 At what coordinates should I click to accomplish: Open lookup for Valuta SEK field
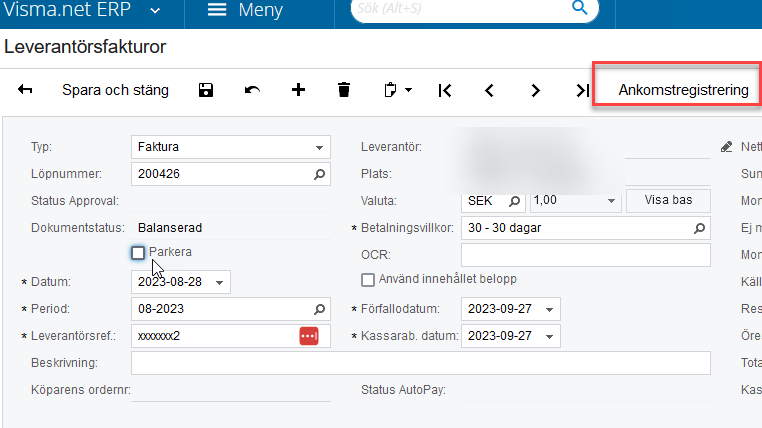[514, 201]
